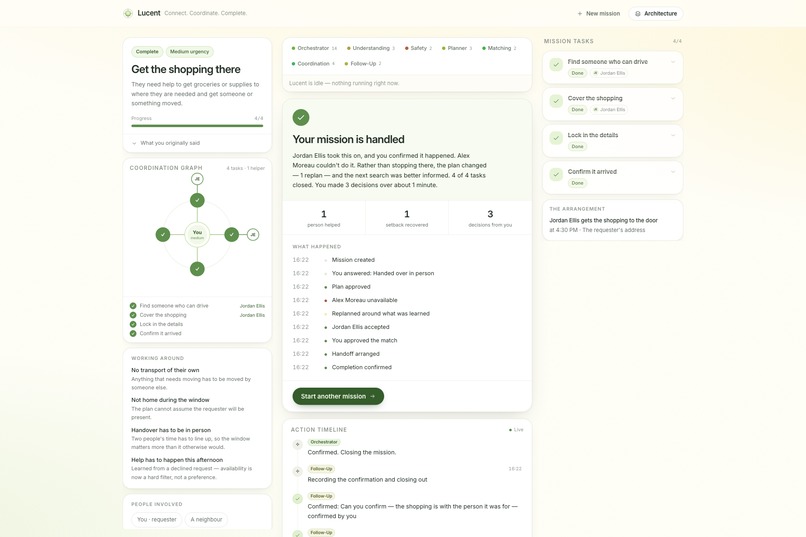Click The Arrangement summary card

[x=612, y=220]
